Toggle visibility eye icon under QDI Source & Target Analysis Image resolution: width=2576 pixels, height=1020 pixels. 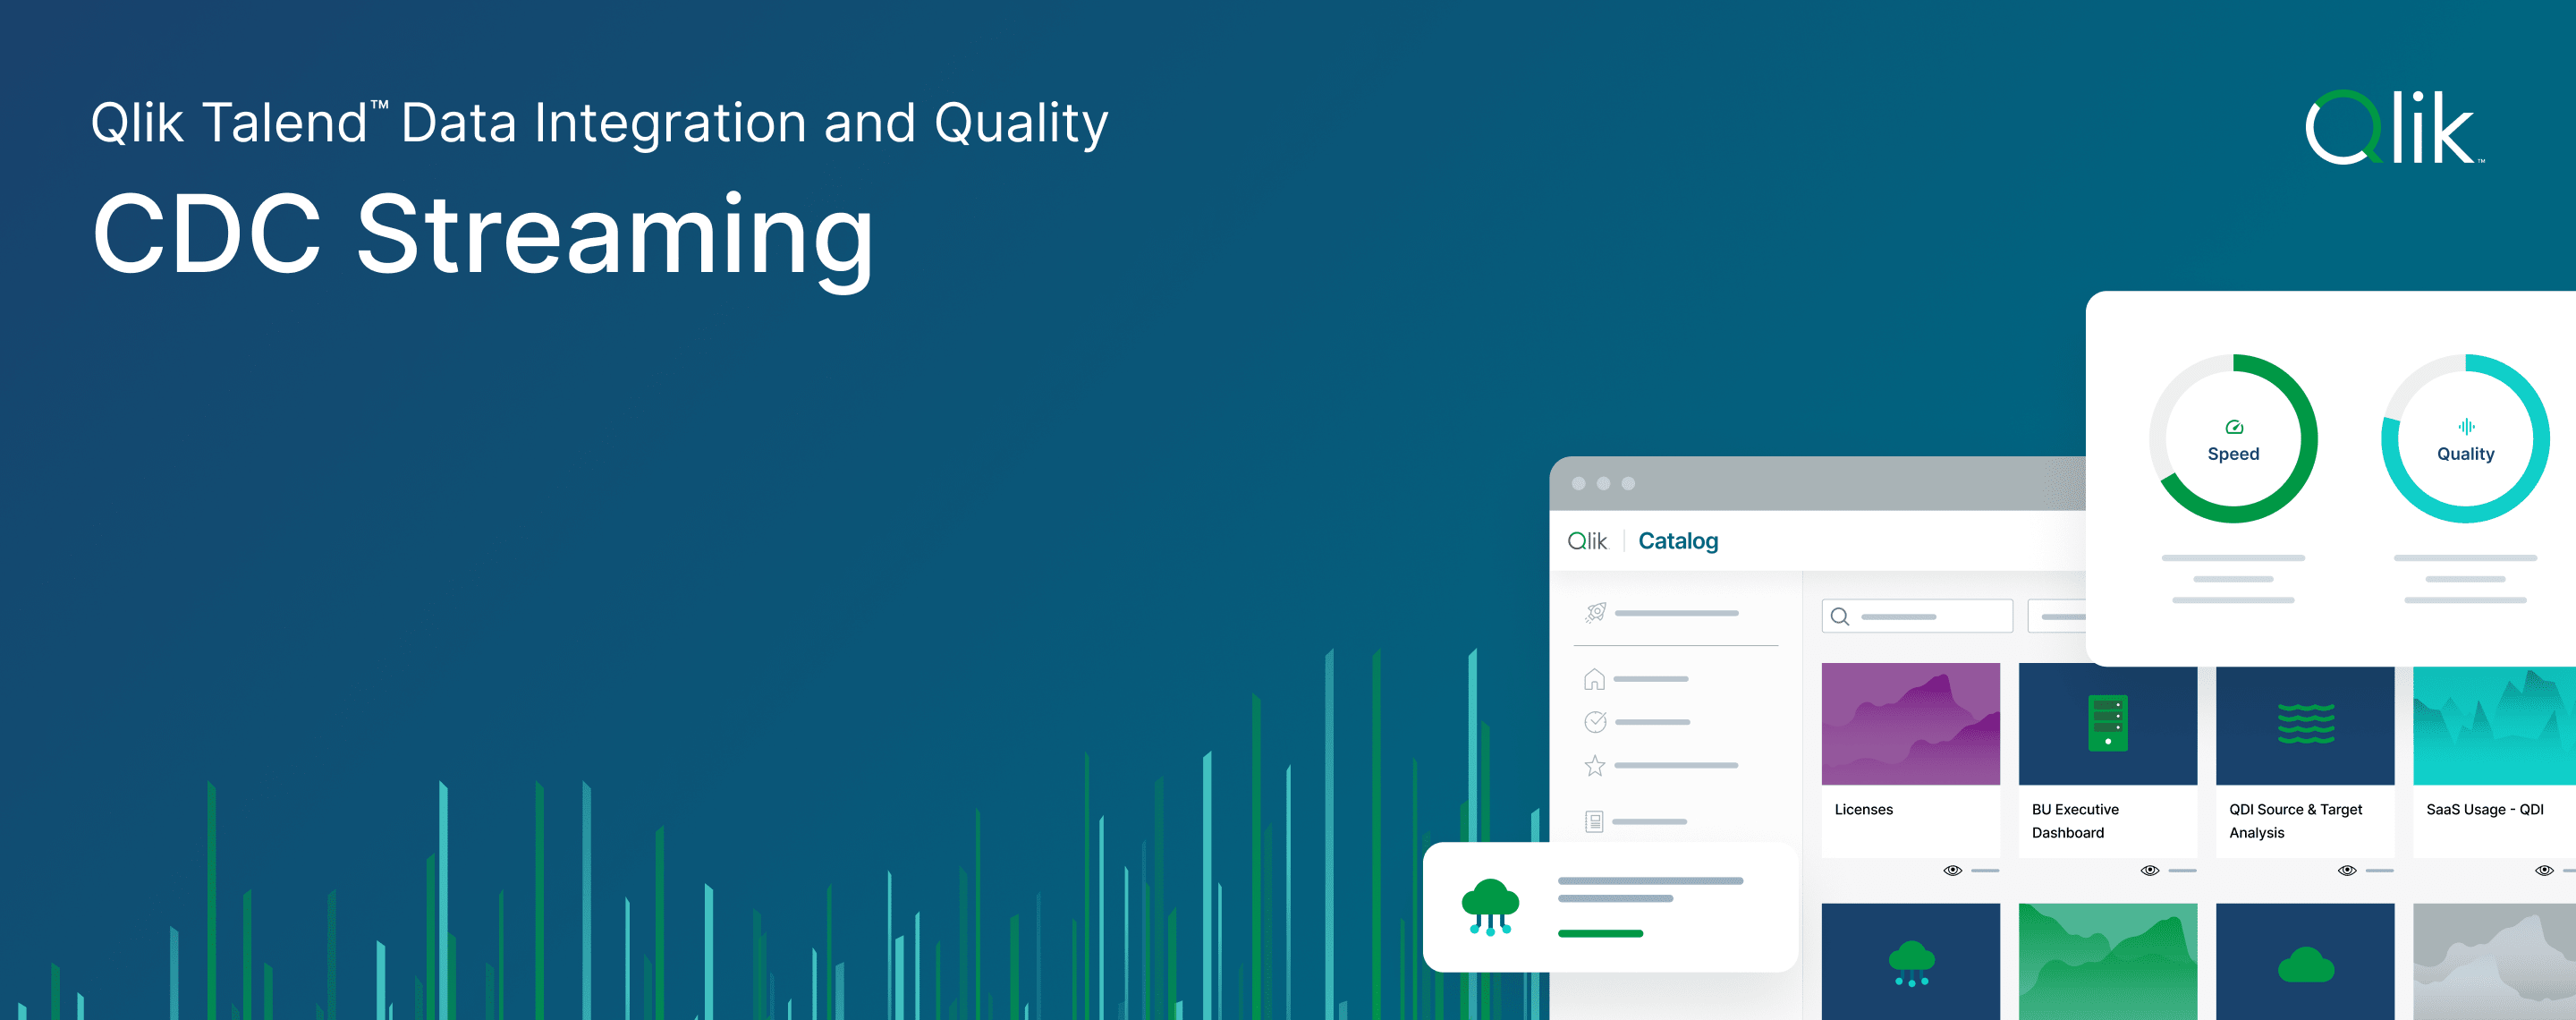point(2348,871)
